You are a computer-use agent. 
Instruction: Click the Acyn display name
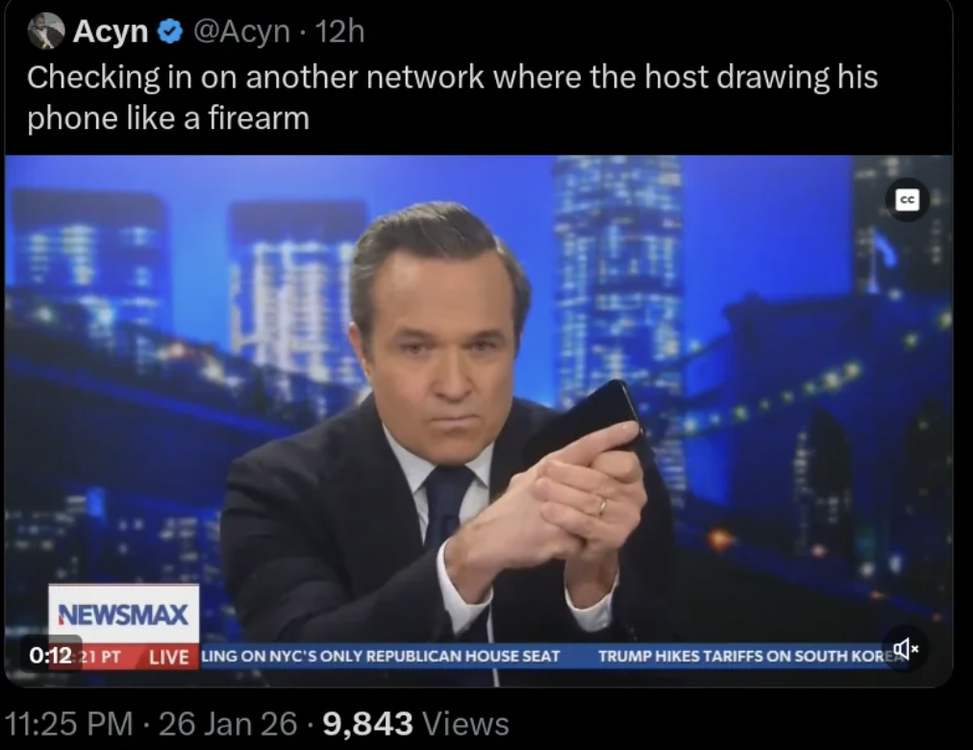pos(110,31)
